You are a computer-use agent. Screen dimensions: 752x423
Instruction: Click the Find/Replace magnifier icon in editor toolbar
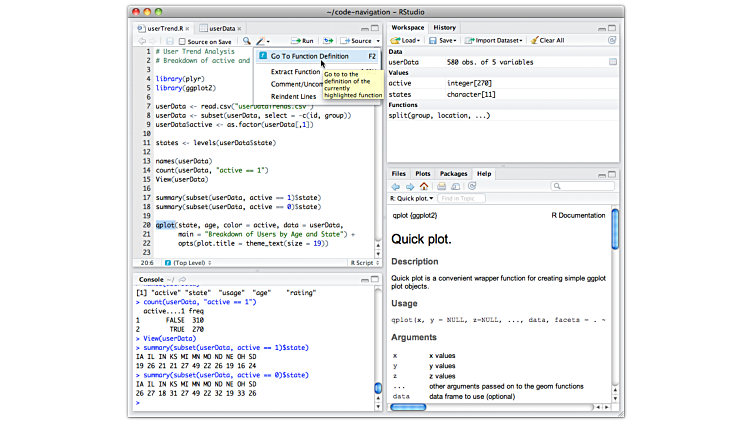click(x=246, y=41)
